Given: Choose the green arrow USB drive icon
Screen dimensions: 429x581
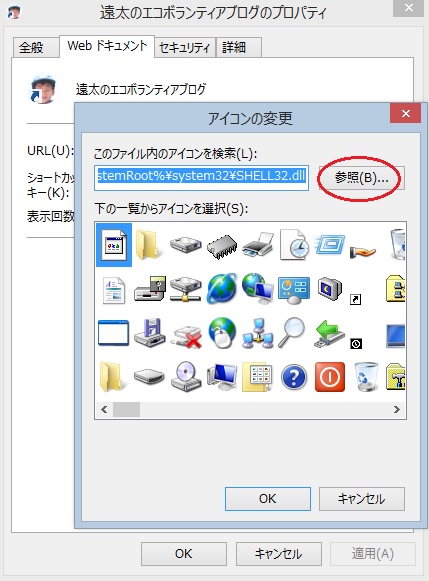Looking at the screenshot, I should (x=329, y=333).
